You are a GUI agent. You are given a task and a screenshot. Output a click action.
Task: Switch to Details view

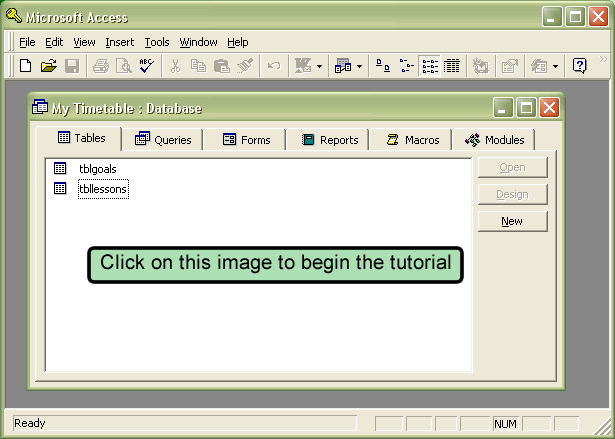pyautogui.click(x=451, y=66)
